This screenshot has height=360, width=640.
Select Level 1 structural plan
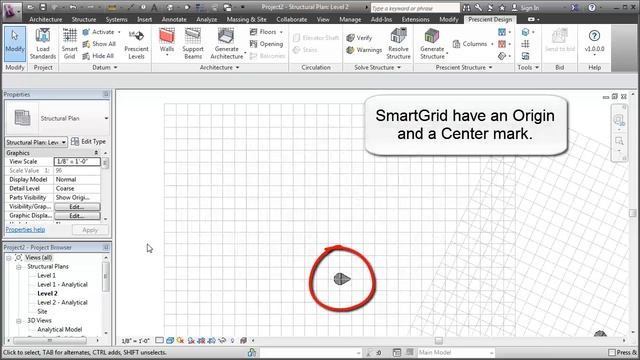(47, 276)
